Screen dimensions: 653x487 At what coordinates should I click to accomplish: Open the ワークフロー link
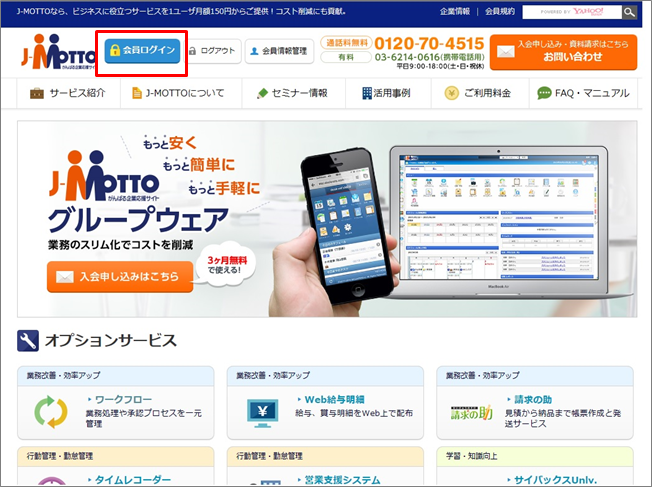(x=123, y=400)
